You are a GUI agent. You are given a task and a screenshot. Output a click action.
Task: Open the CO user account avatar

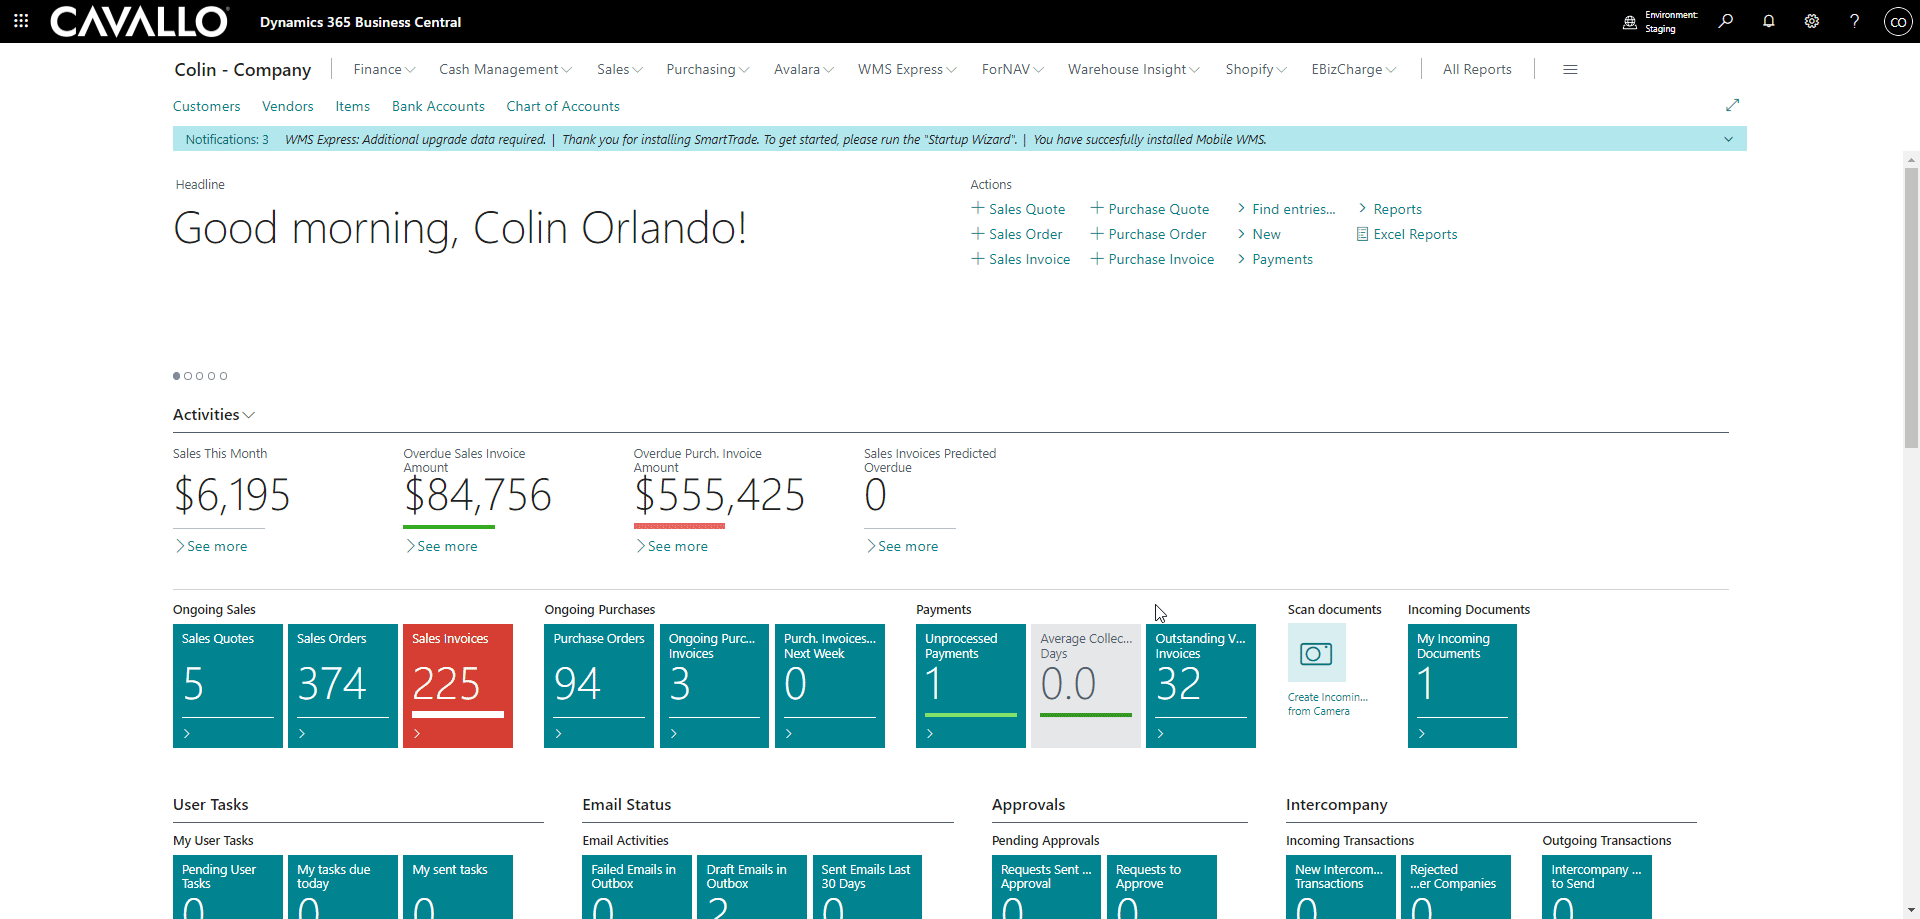pos(1897,22)
